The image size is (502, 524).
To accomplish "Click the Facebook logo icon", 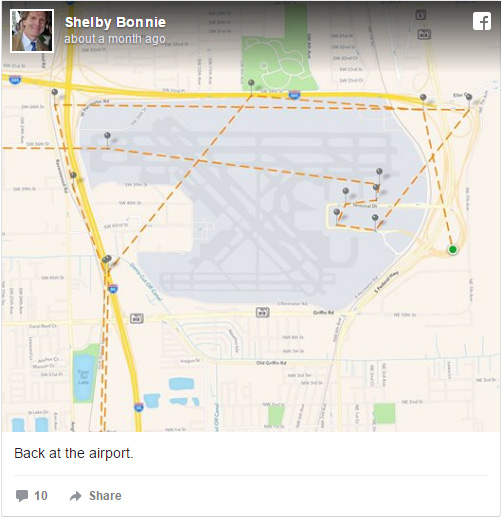I will click(x=482, y=21).
